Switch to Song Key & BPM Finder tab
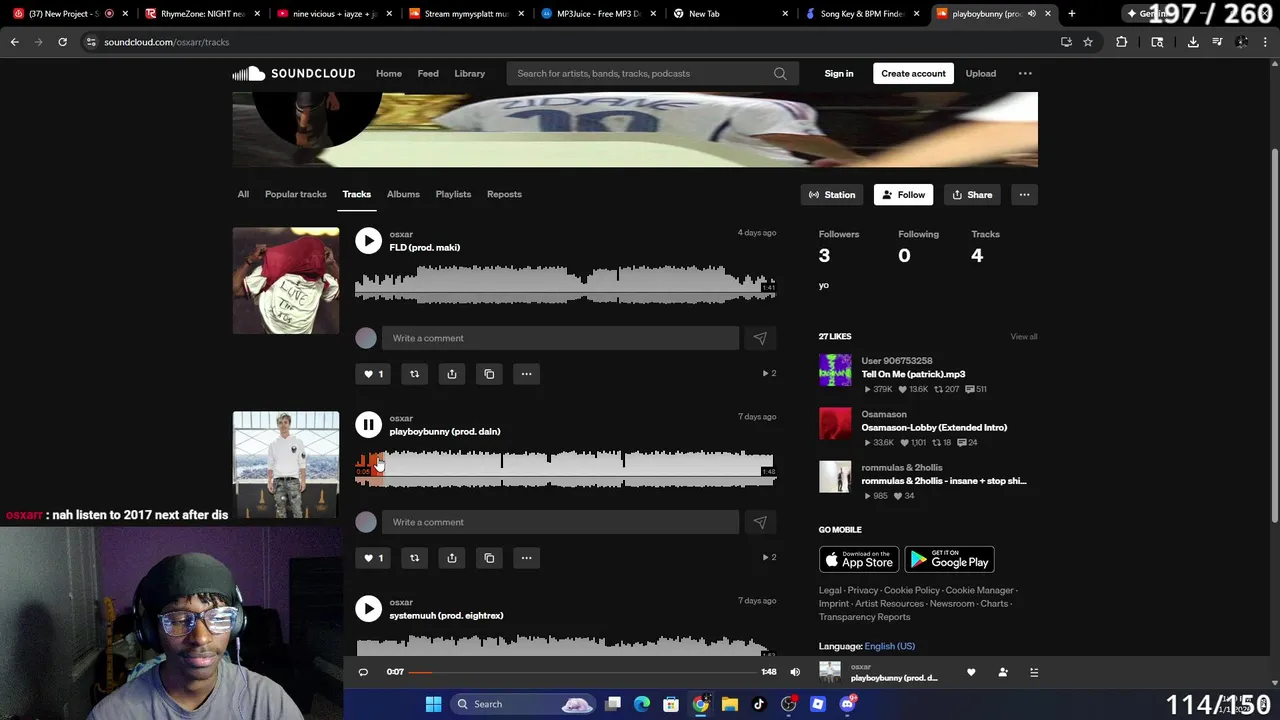Screen dimensions: 1280x720 coord(860,14)
